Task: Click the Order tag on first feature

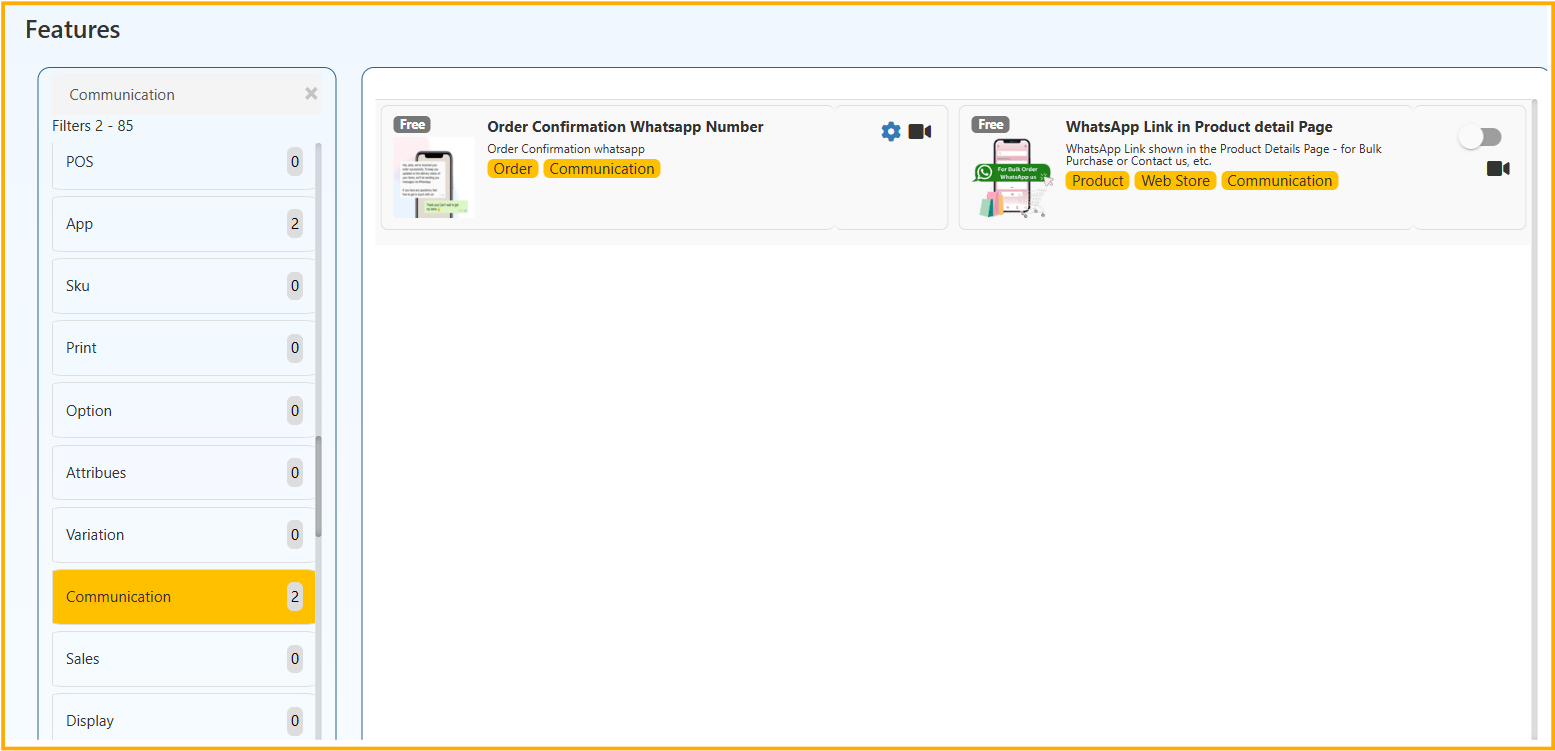Action: pos(513,169)
